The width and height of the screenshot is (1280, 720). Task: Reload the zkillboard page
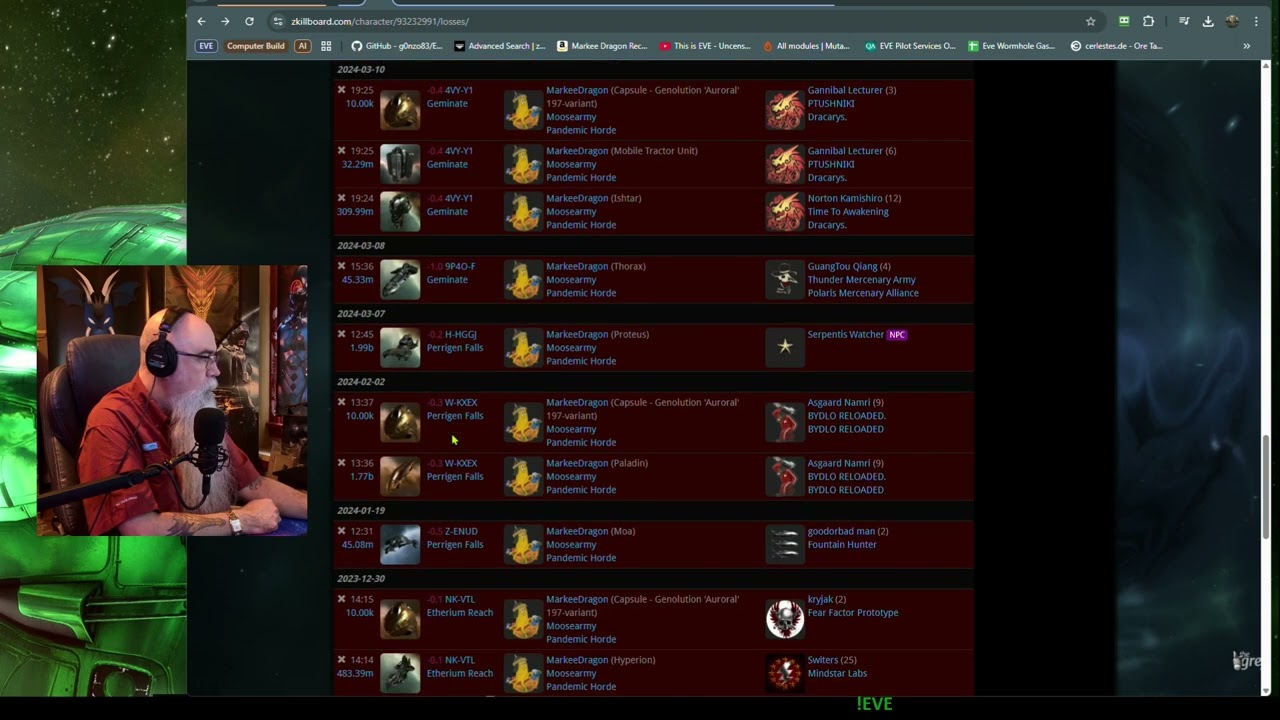(249, 21)
